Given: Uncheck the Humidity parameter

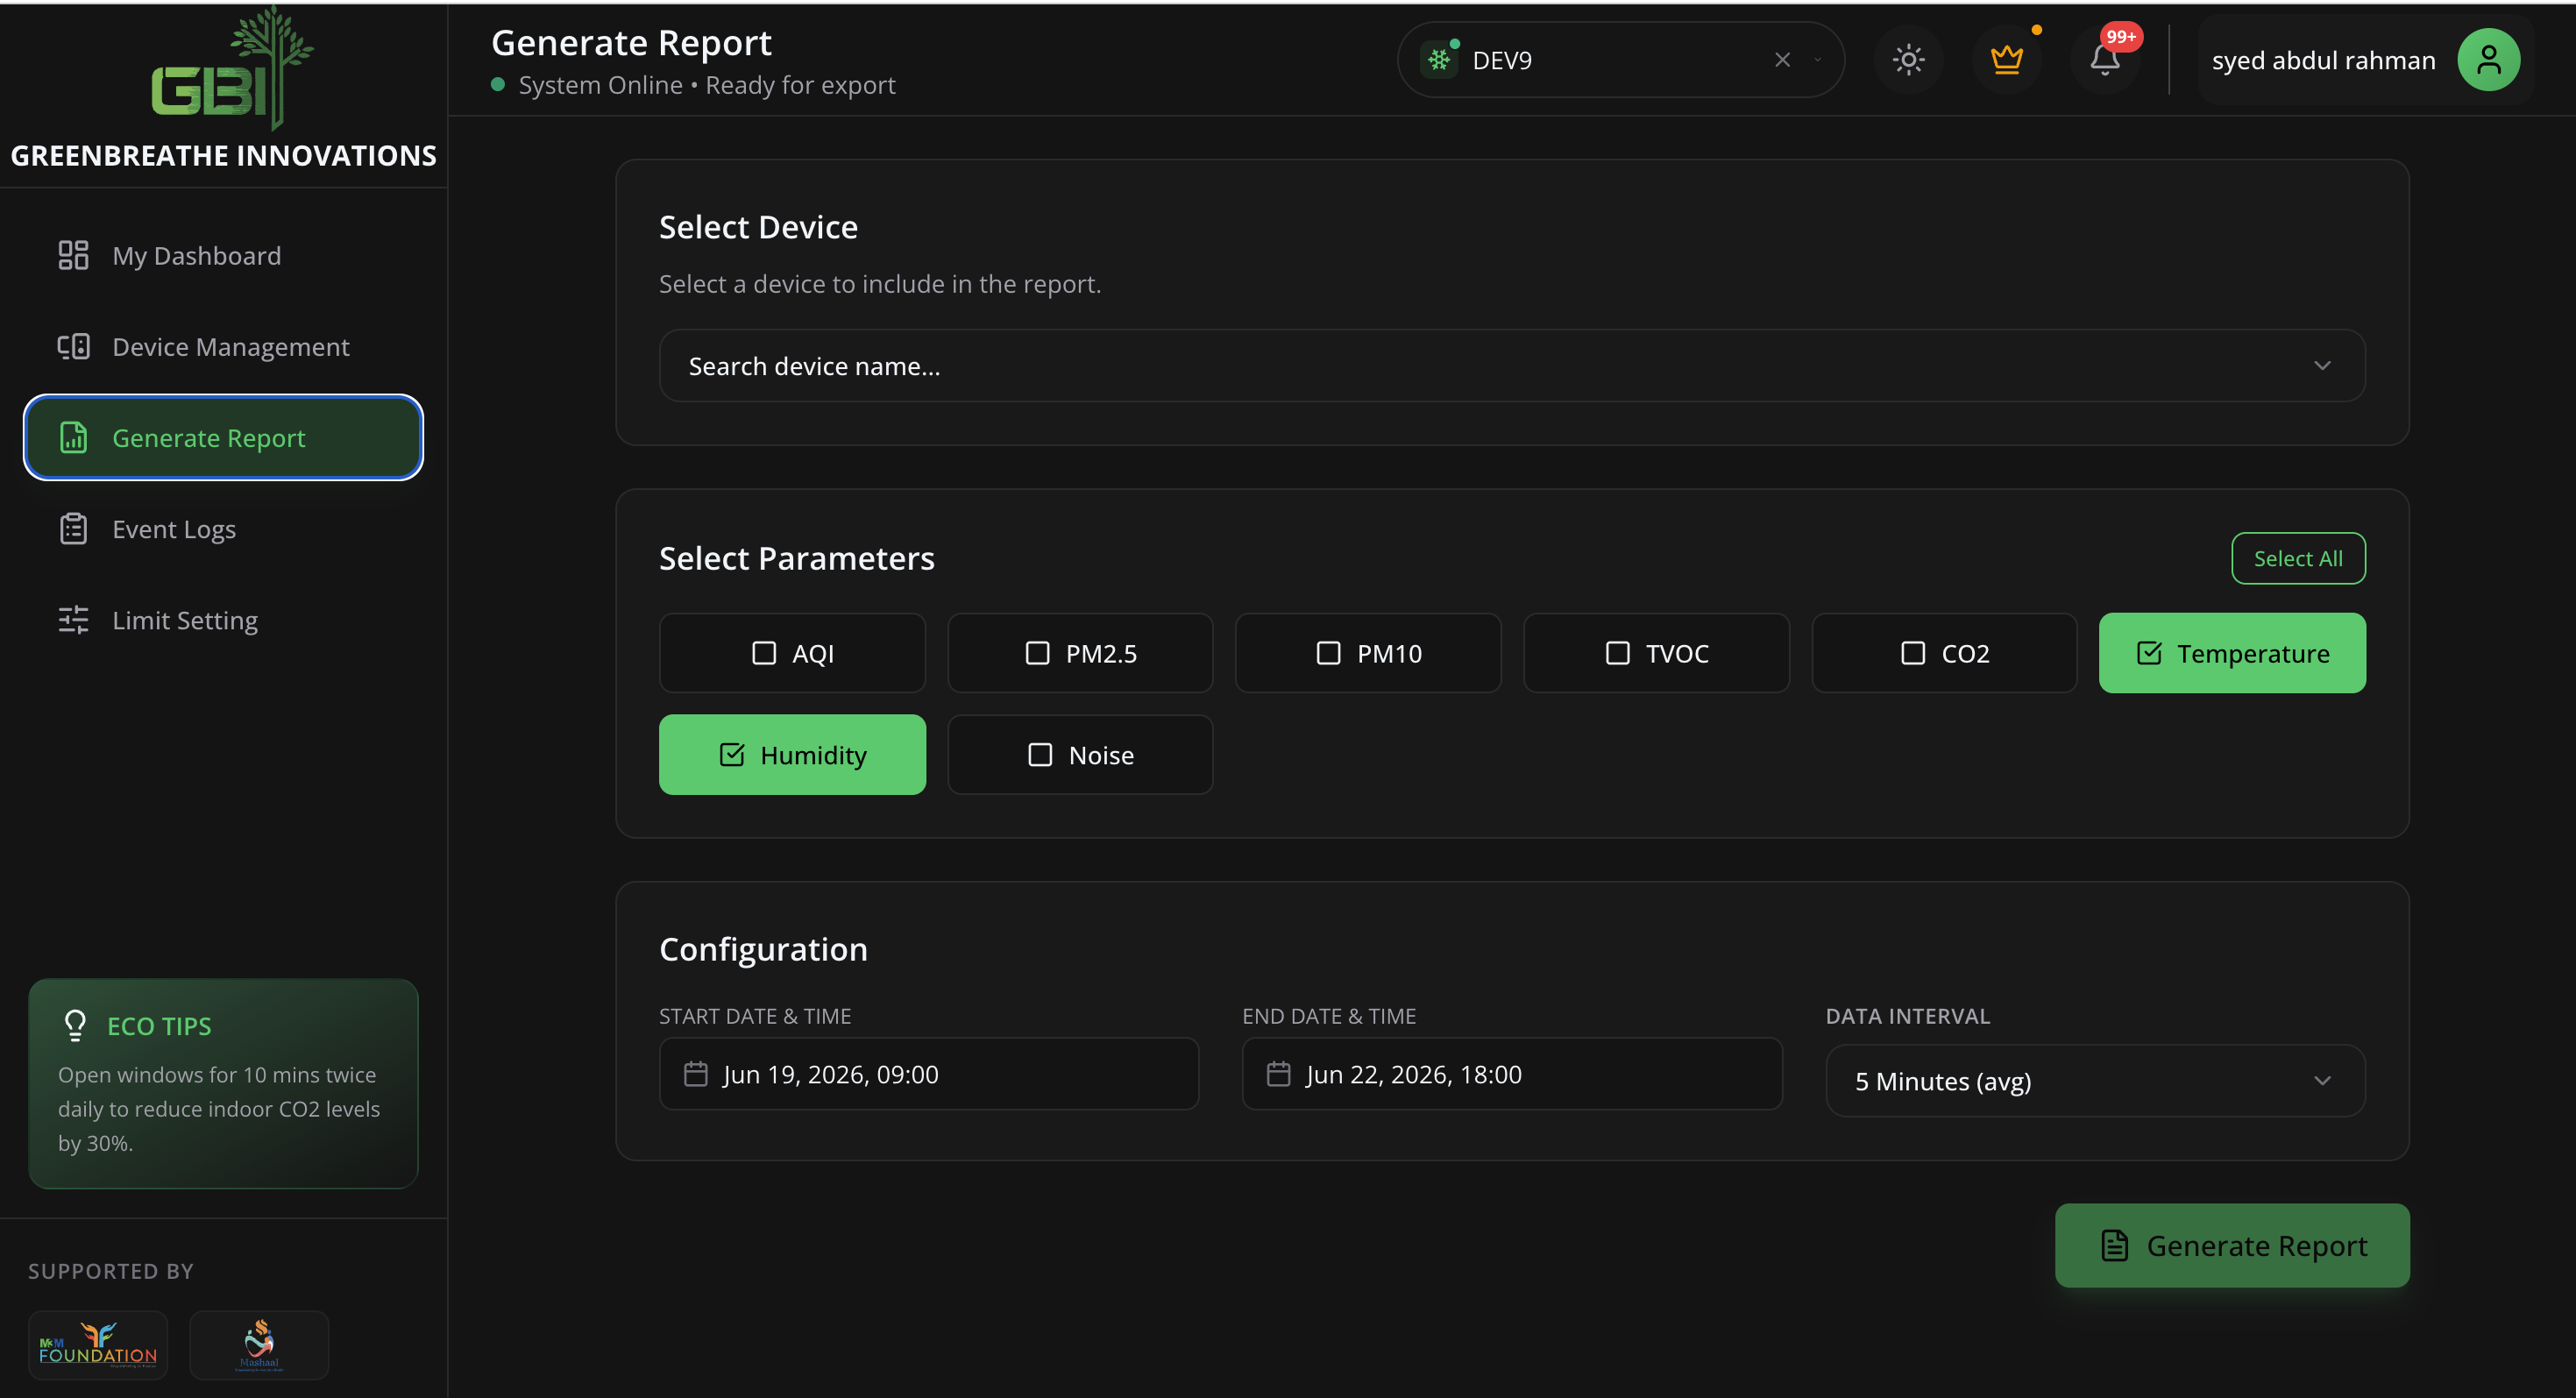Looking at the screenshot, I should coord(792,754).
